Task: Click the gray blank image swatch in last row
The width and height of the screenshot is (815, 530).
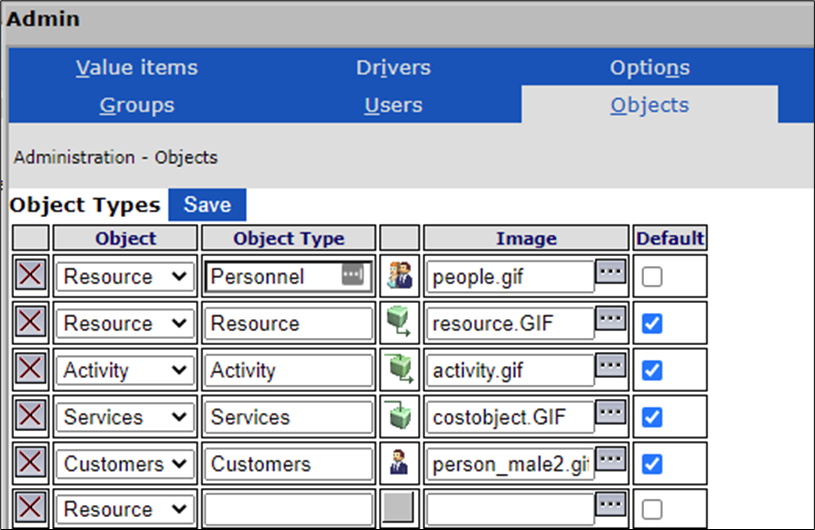Action: (400, 509)
